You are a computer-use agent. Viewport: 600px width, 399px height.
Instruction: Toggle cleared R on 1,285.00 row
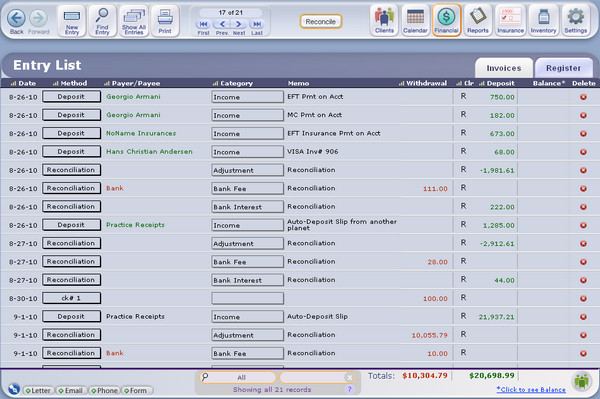click(463, 225)
